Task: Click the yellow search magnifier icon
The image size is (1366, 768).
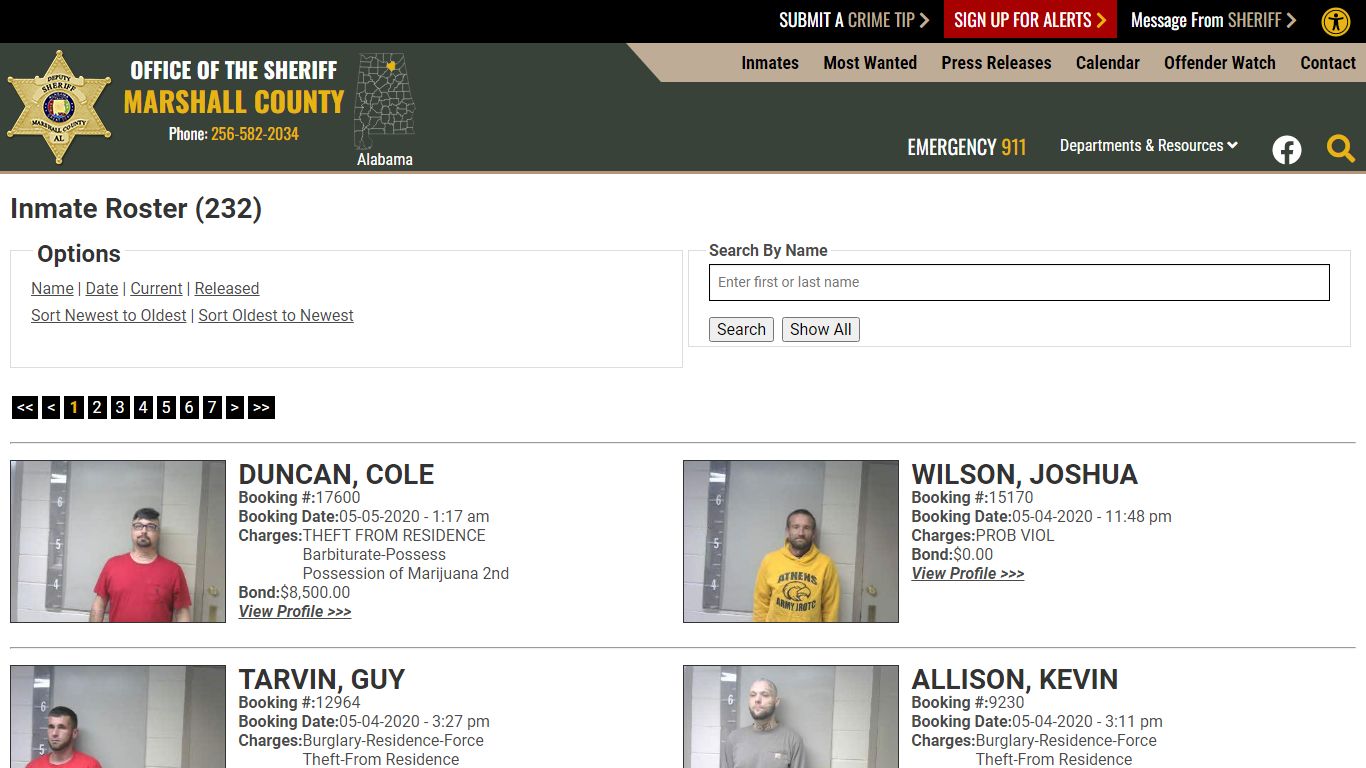Action: (1341, 149)
